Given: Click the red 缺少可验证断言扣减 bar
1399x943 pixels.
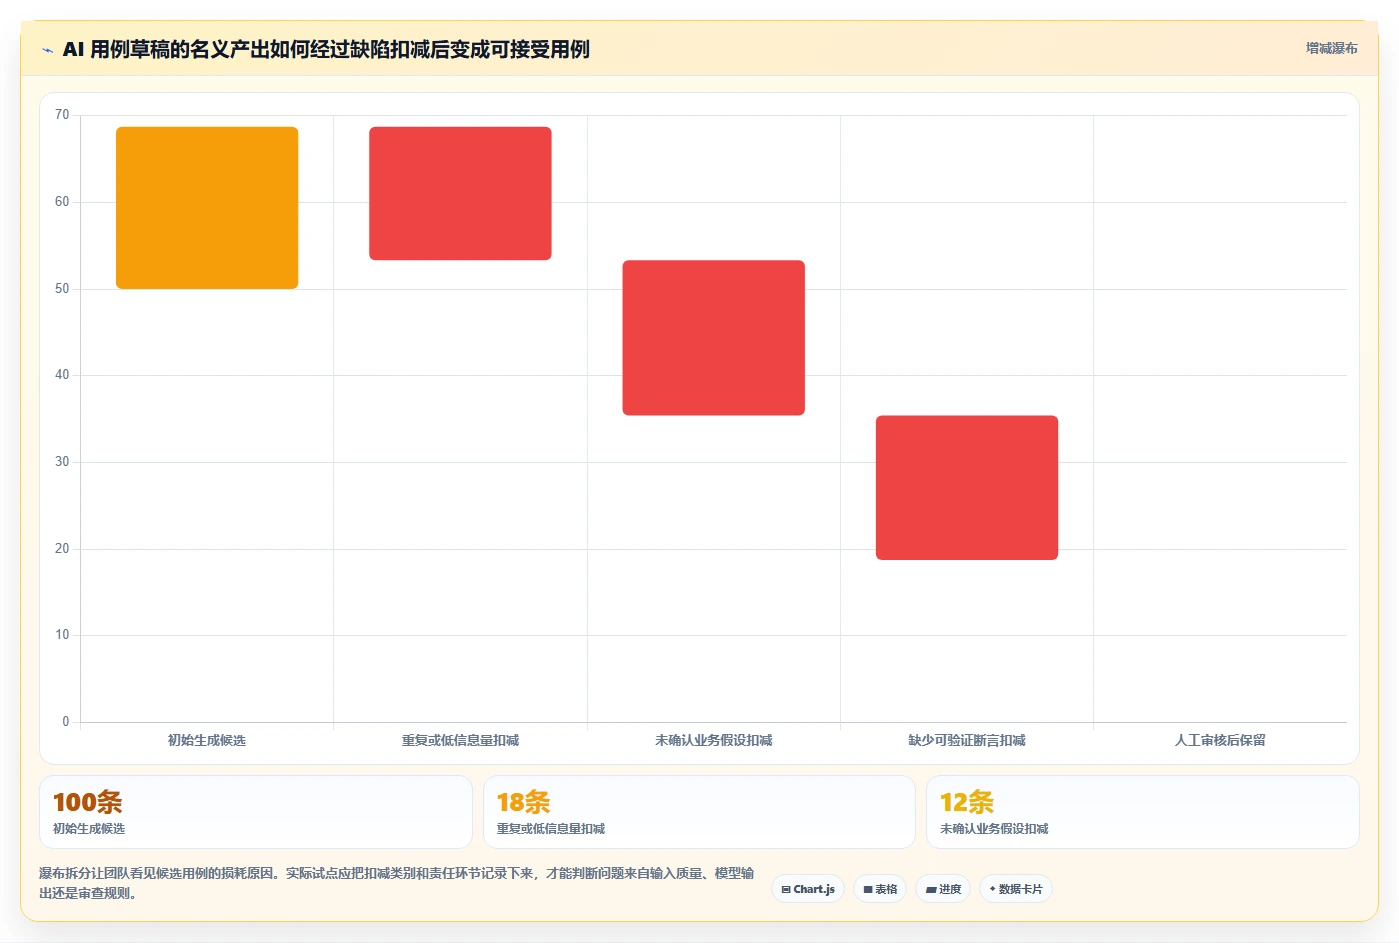Looking at the screenshot, I should pyautogui.click(x=967, y=488).
